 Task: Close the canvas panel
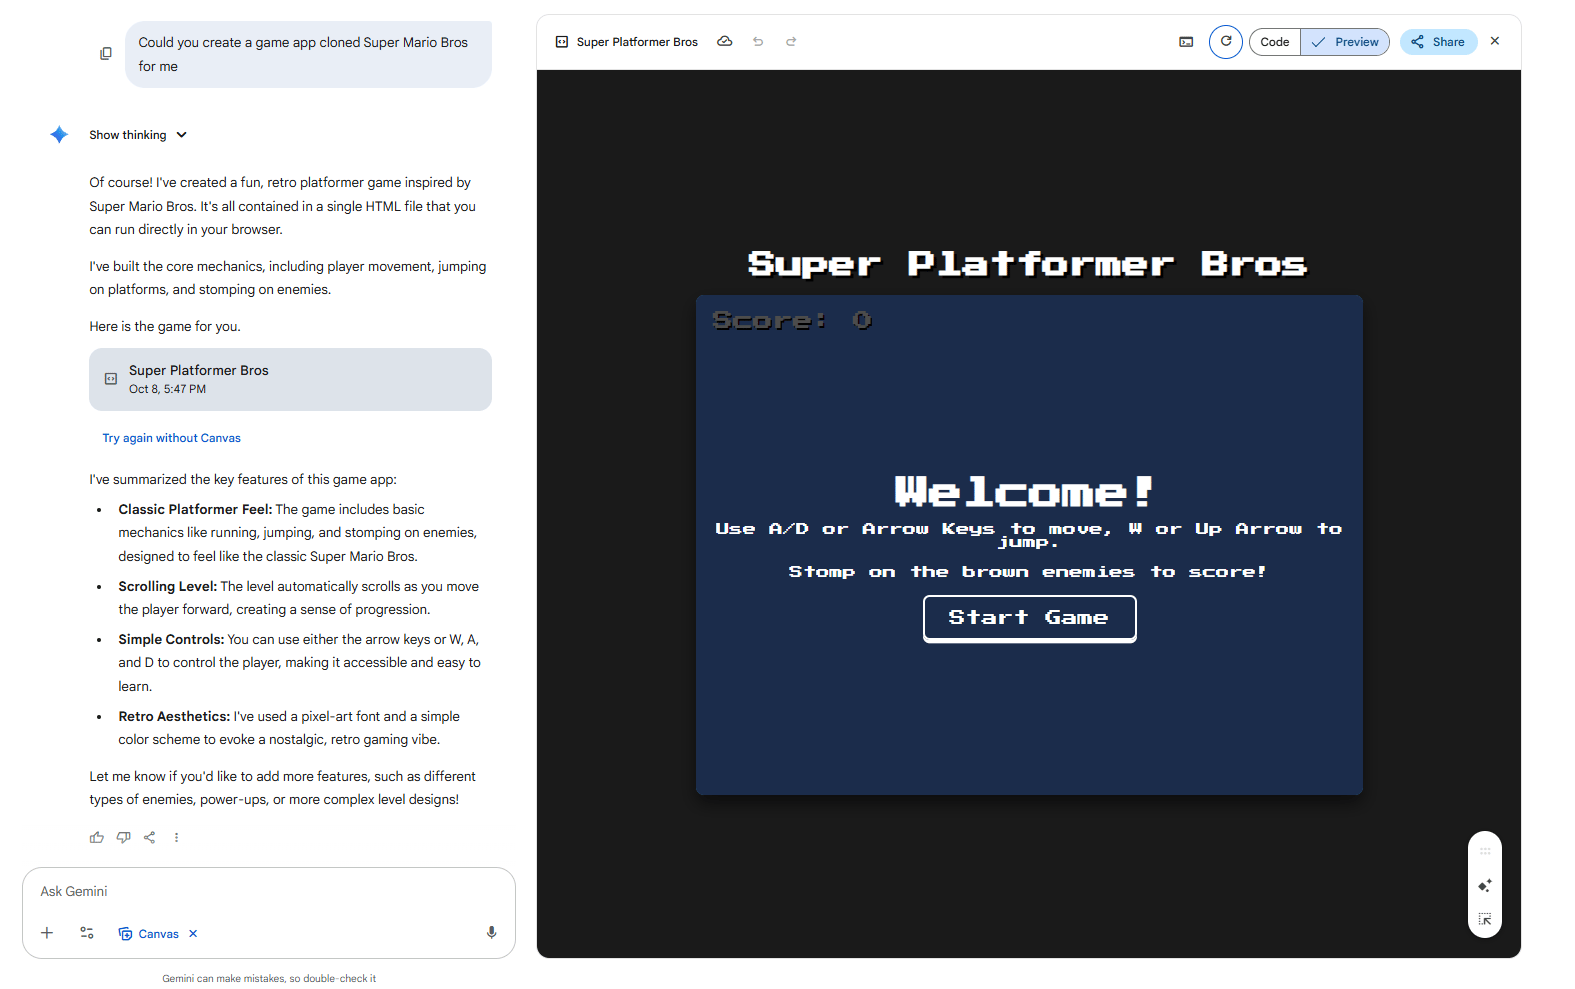point(1495,41)
